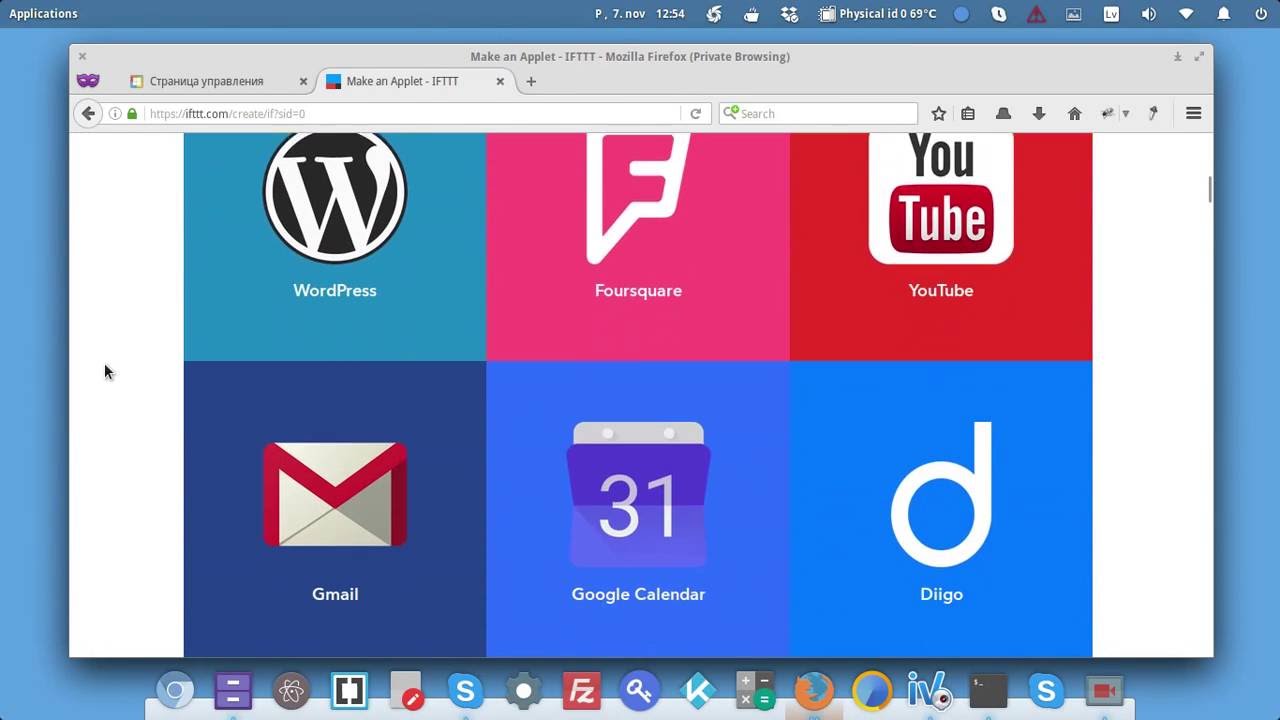Select the Make an Applet - IFTTT tab

point(415,82)
